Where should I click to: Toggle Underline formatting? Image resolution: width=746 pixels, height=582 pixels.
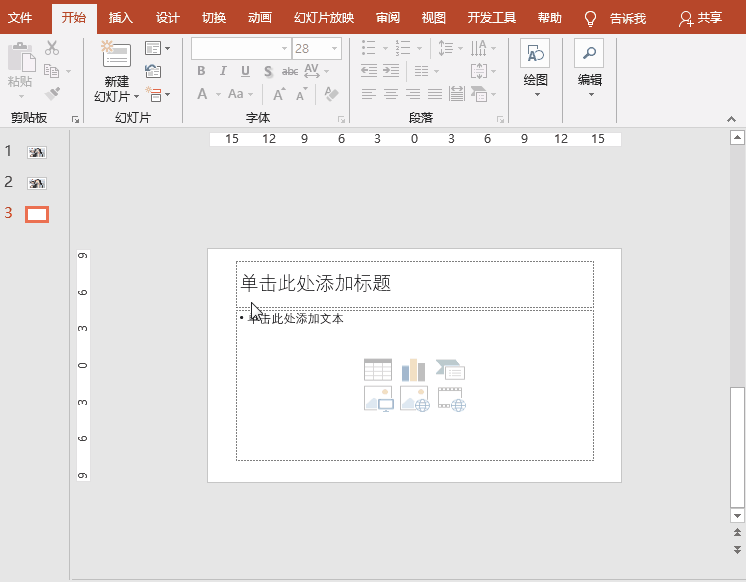point(245,71)
